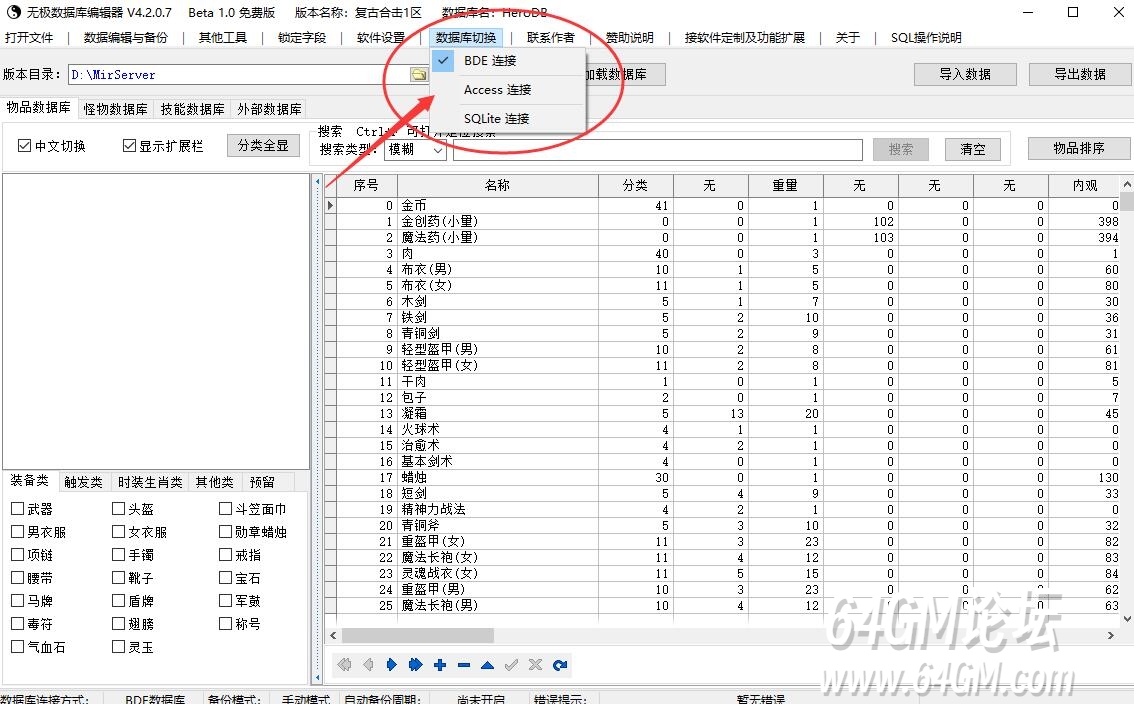Focus the search text input field

(x=657, y=150)
